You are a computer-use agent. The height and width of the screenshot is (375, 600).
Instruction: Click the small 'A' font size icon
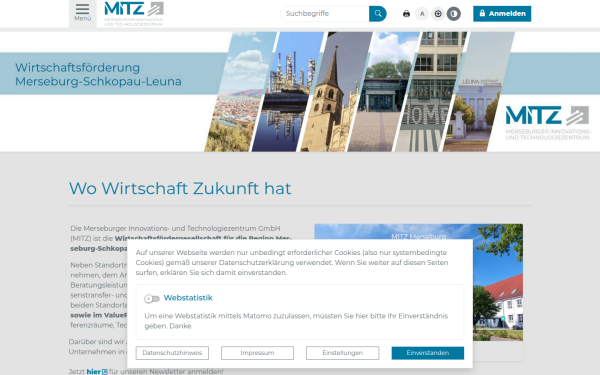click(x=422, y=14)
